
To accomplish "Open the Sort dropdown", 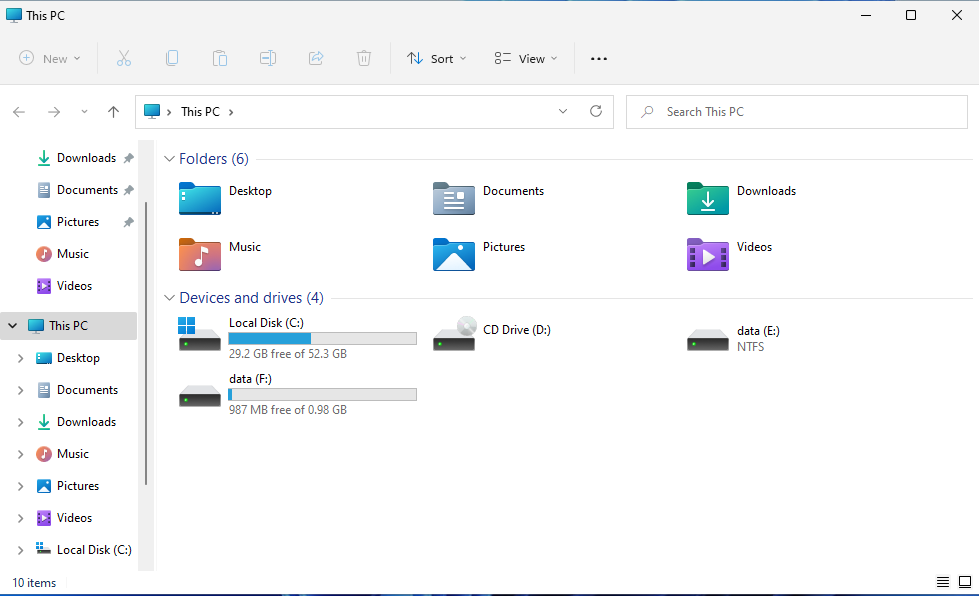I will click(436, 58).
